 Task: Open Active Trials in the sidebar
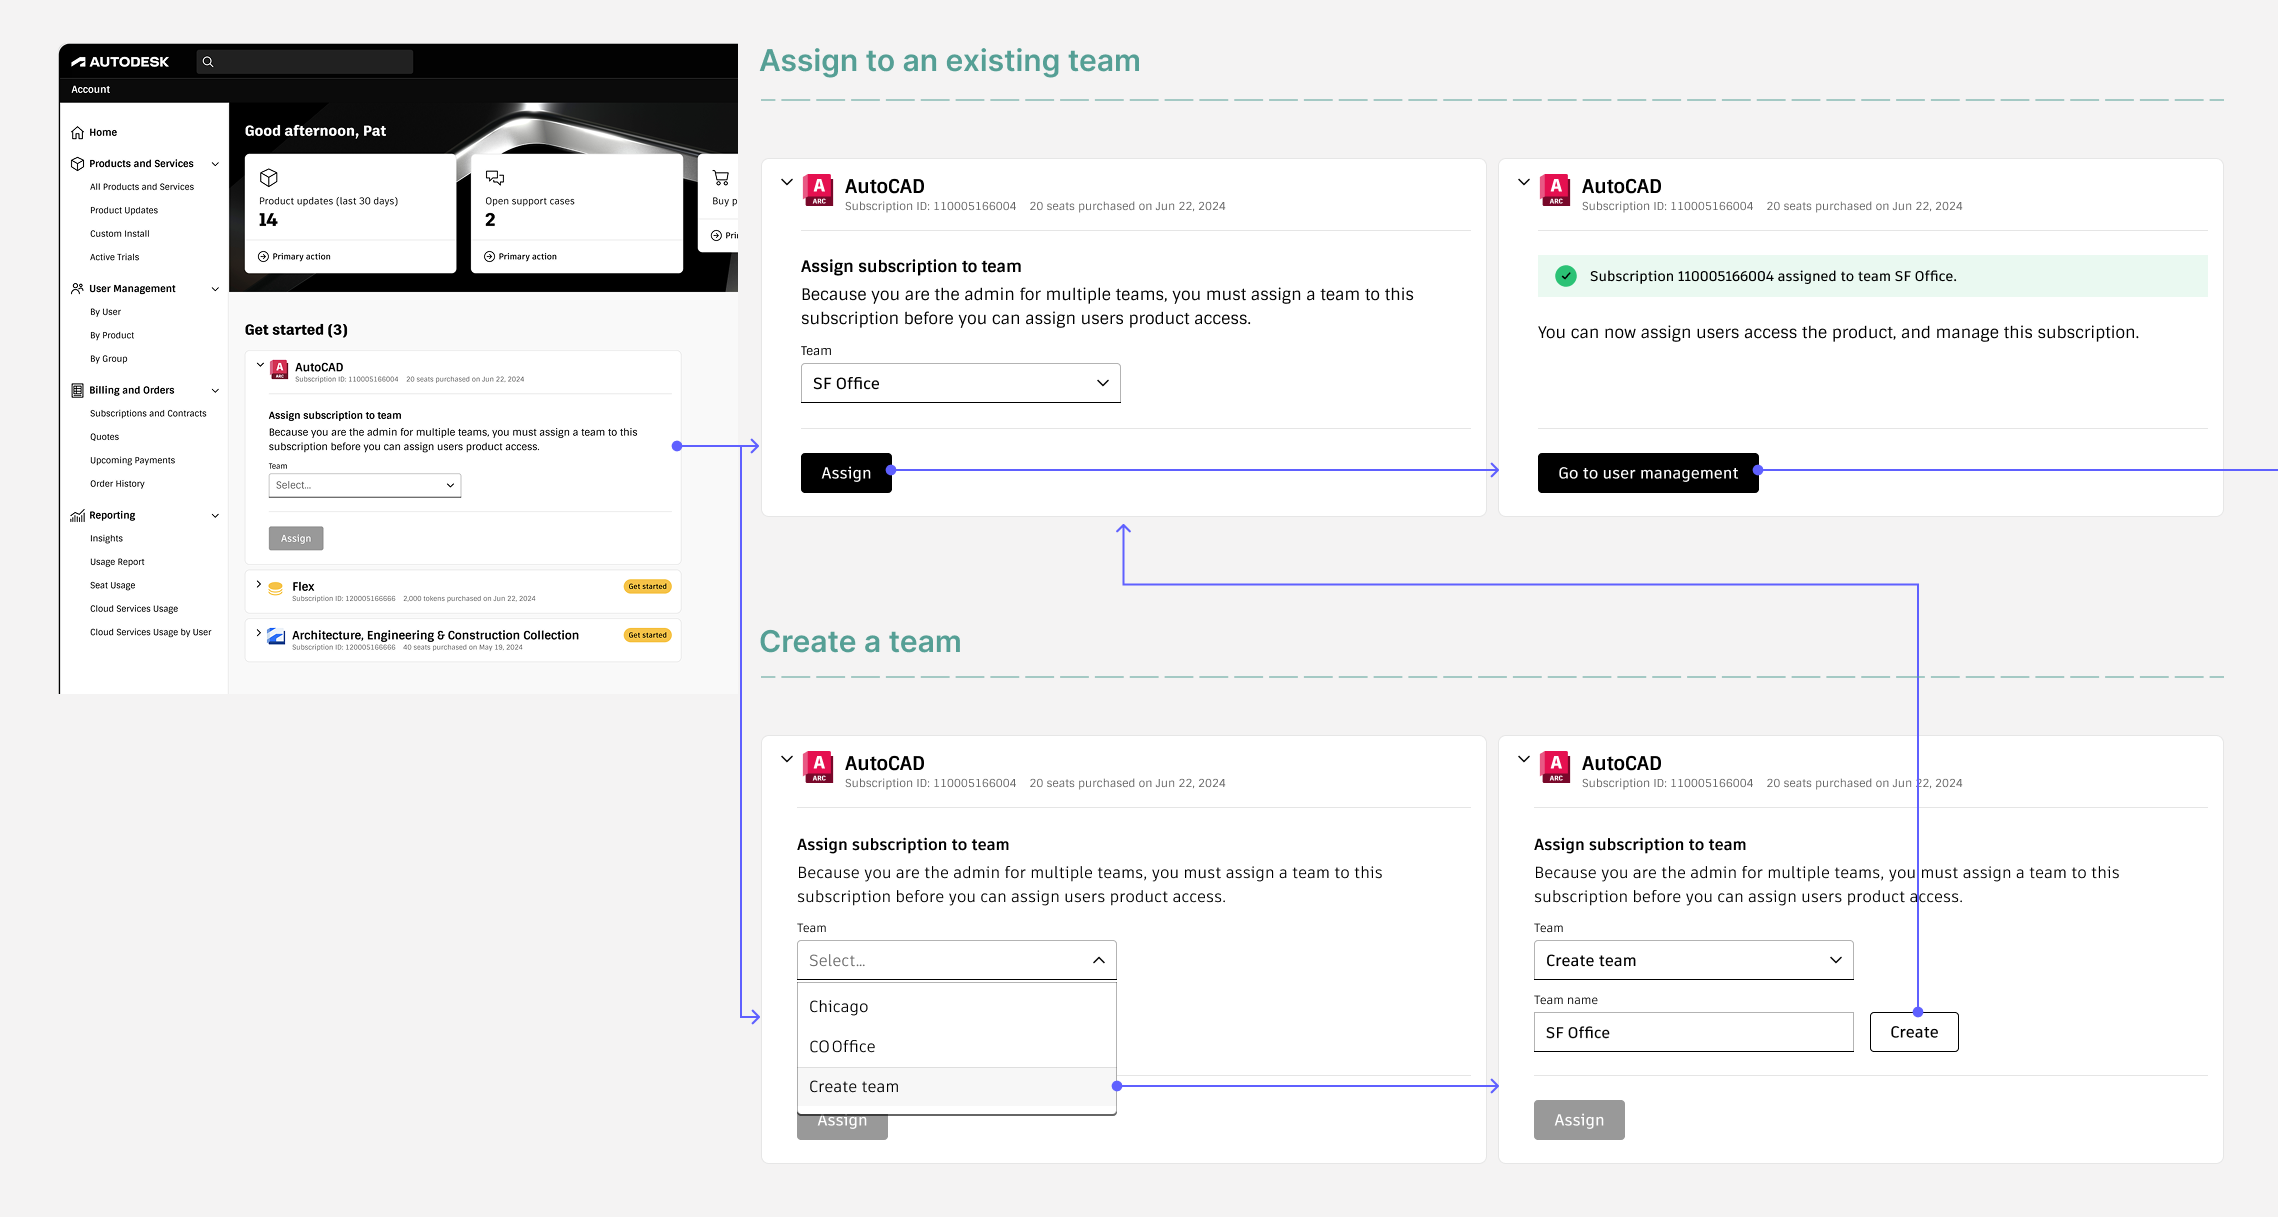pos(115,258)
